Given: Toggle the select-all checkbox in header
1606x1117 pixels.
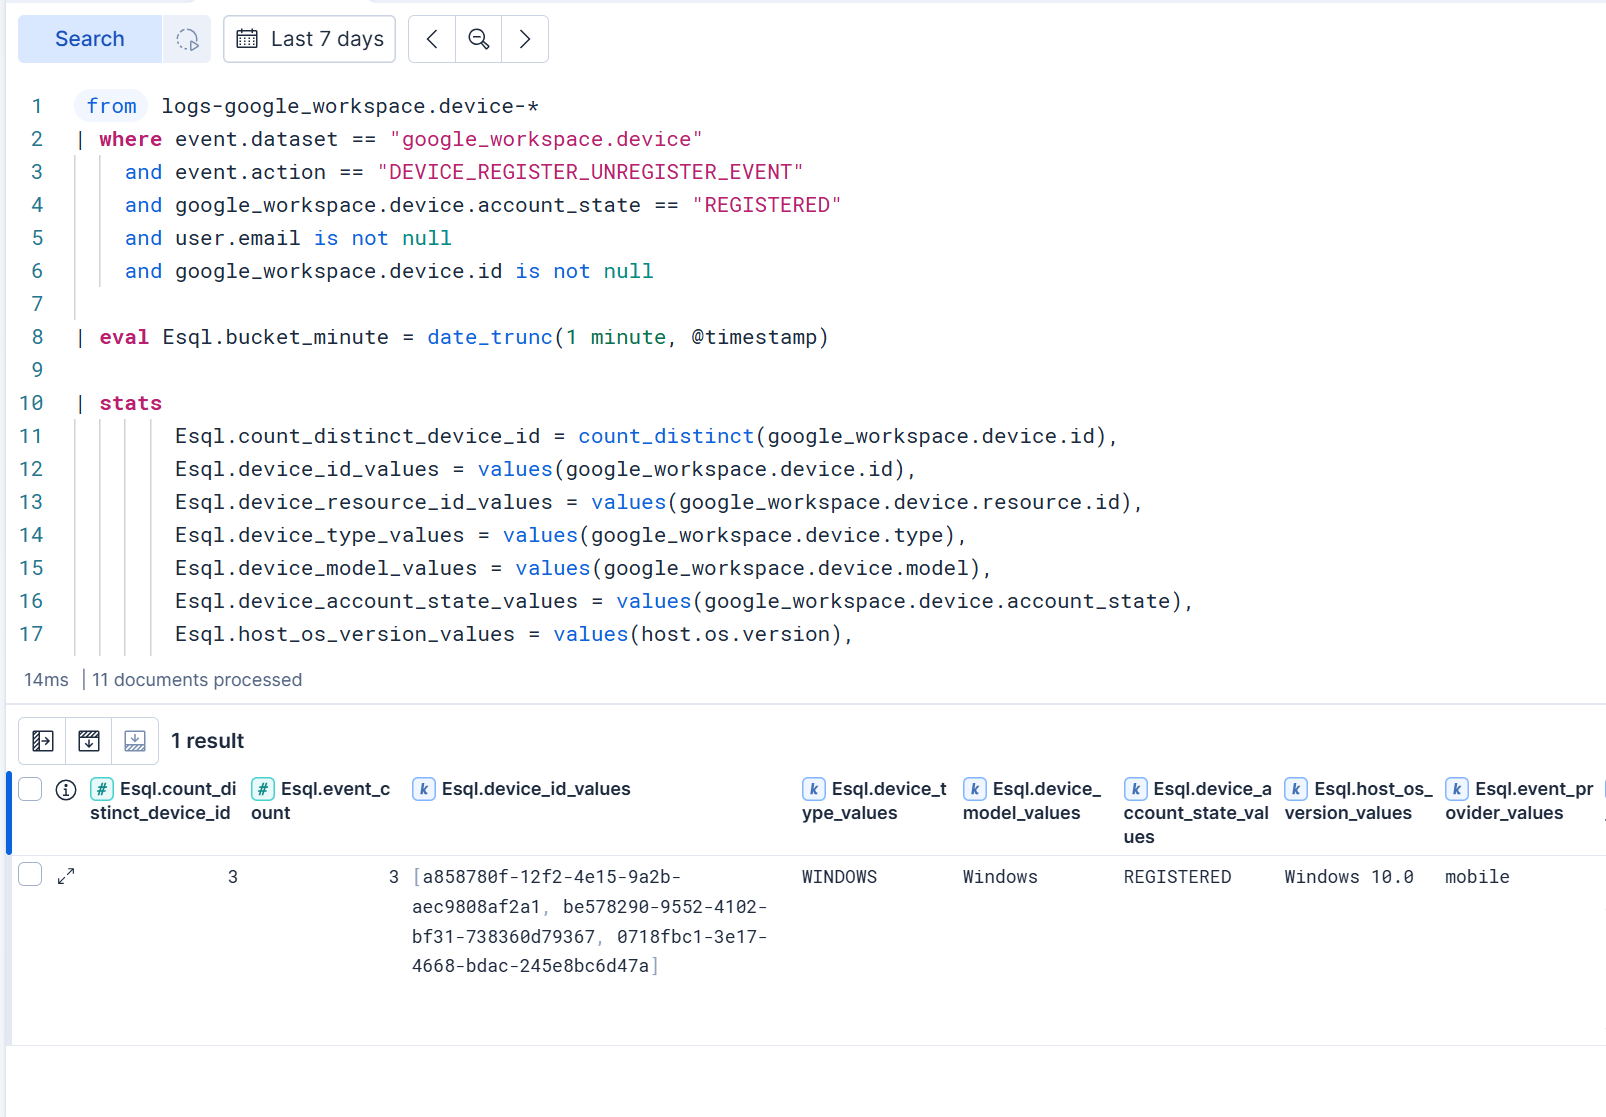Looking at the screenshot, I should click(30, 789).
